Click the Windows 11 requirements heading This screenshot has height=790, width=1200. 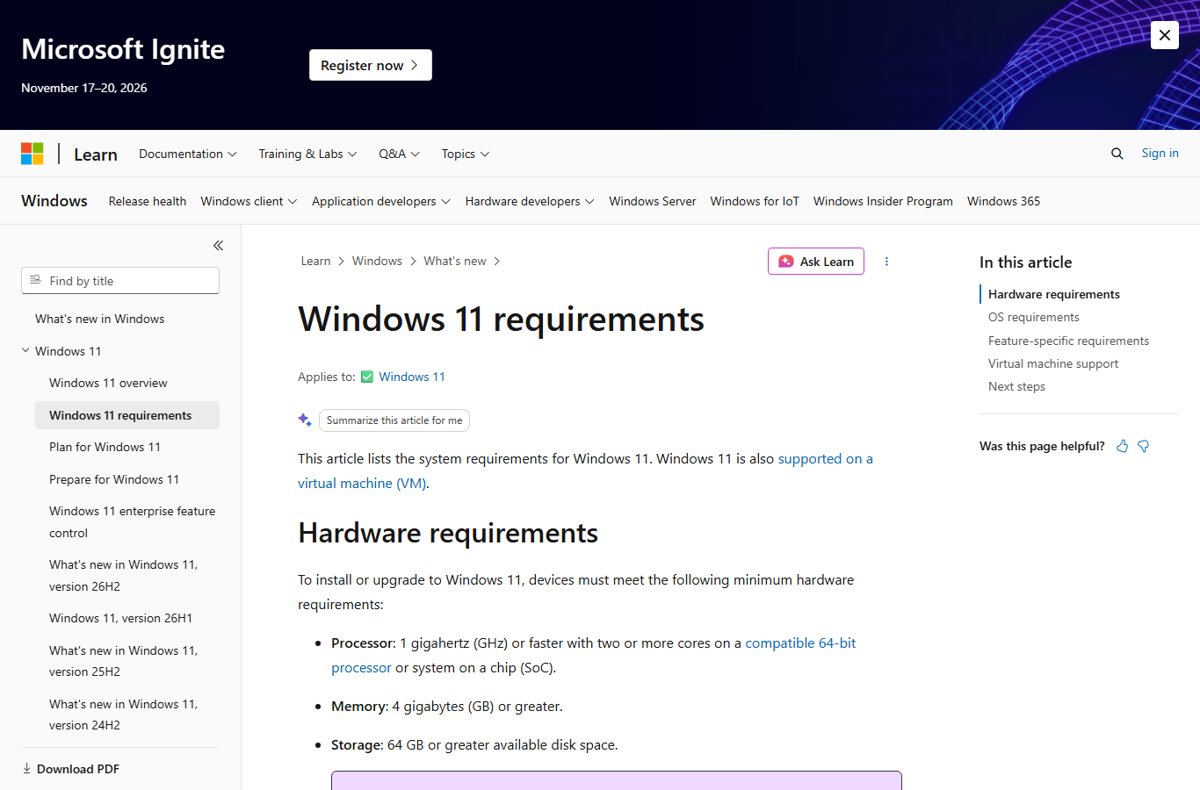[501, 319]
